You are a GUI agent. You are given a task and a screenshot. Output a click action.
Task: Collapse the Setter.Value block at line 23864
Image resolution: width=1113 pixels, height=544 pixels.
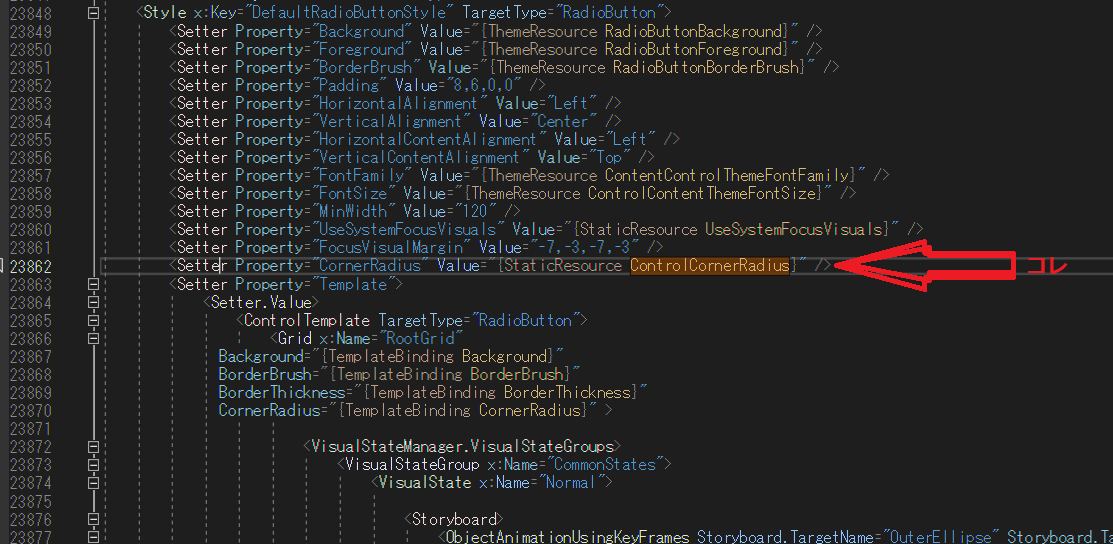(x=92, y=302)
